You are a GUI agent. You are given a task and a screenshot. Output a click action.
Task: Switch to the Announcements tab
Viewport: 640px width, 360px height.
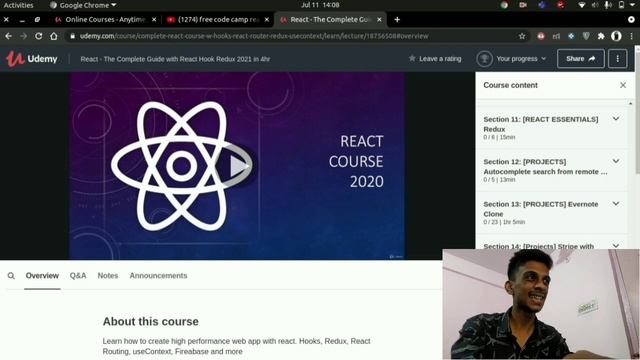pos(158,276)
